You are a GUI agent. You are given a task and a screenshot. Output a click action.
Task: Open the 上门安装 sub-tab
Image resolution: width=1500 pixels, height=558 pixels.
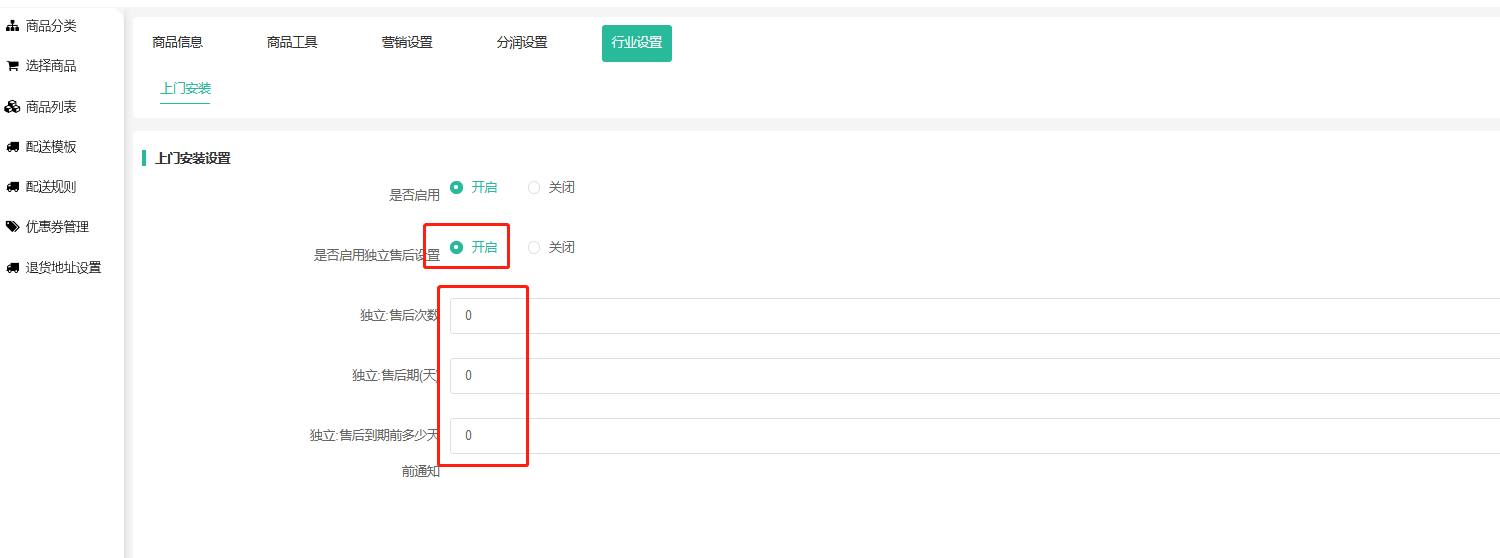(185, 88)
